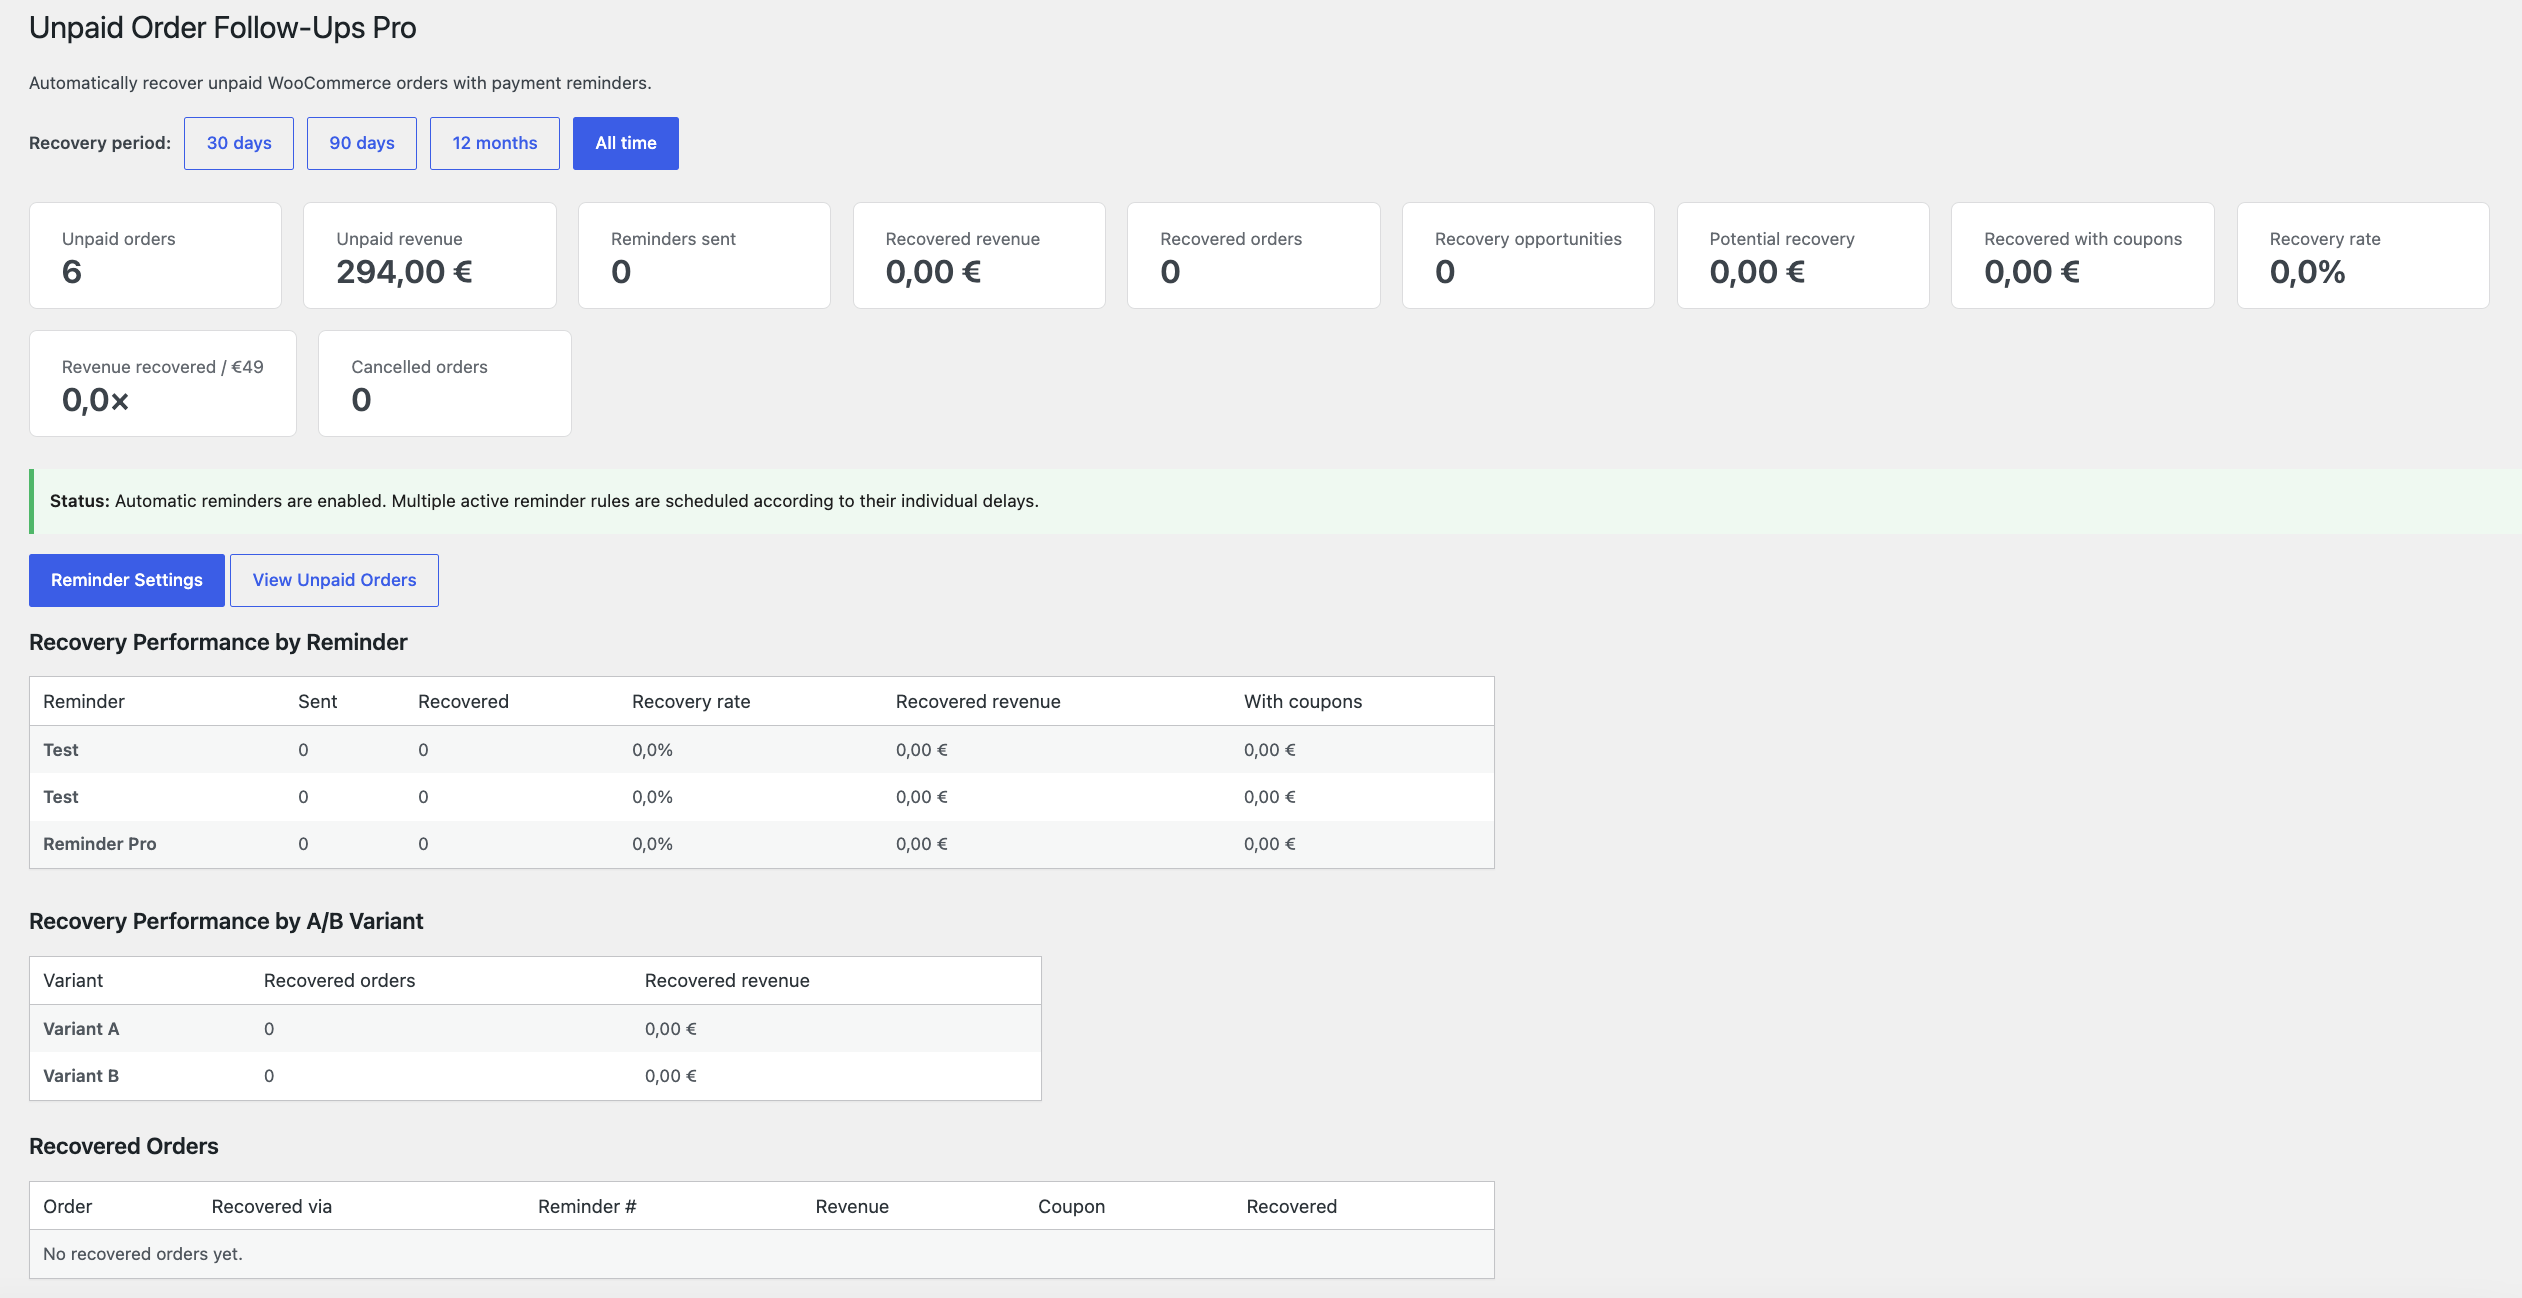The image size is (2522, 1298).
Task: Select the 30 days recovery period
Action: tap(239, 143)
